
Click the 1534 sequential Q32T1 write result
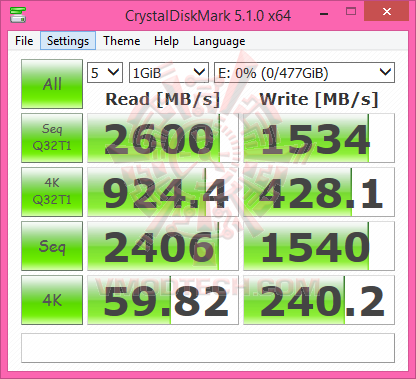[x=319, y=138]
